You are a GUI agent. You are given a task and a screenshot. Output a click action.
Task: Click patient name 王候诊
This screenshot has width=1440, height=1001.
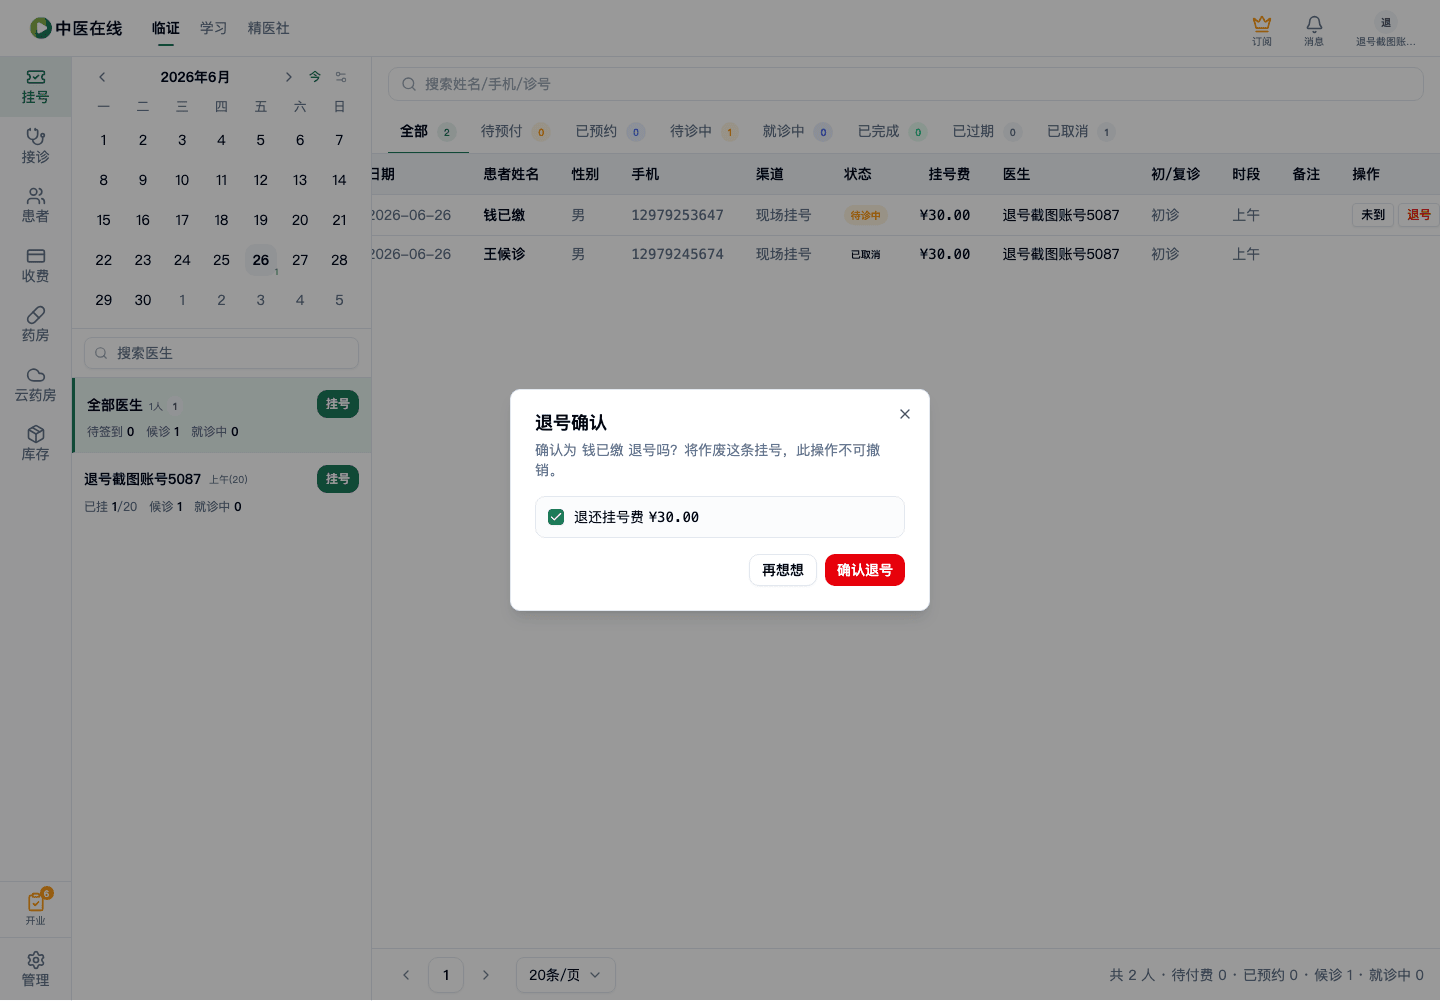pos(504,254)
